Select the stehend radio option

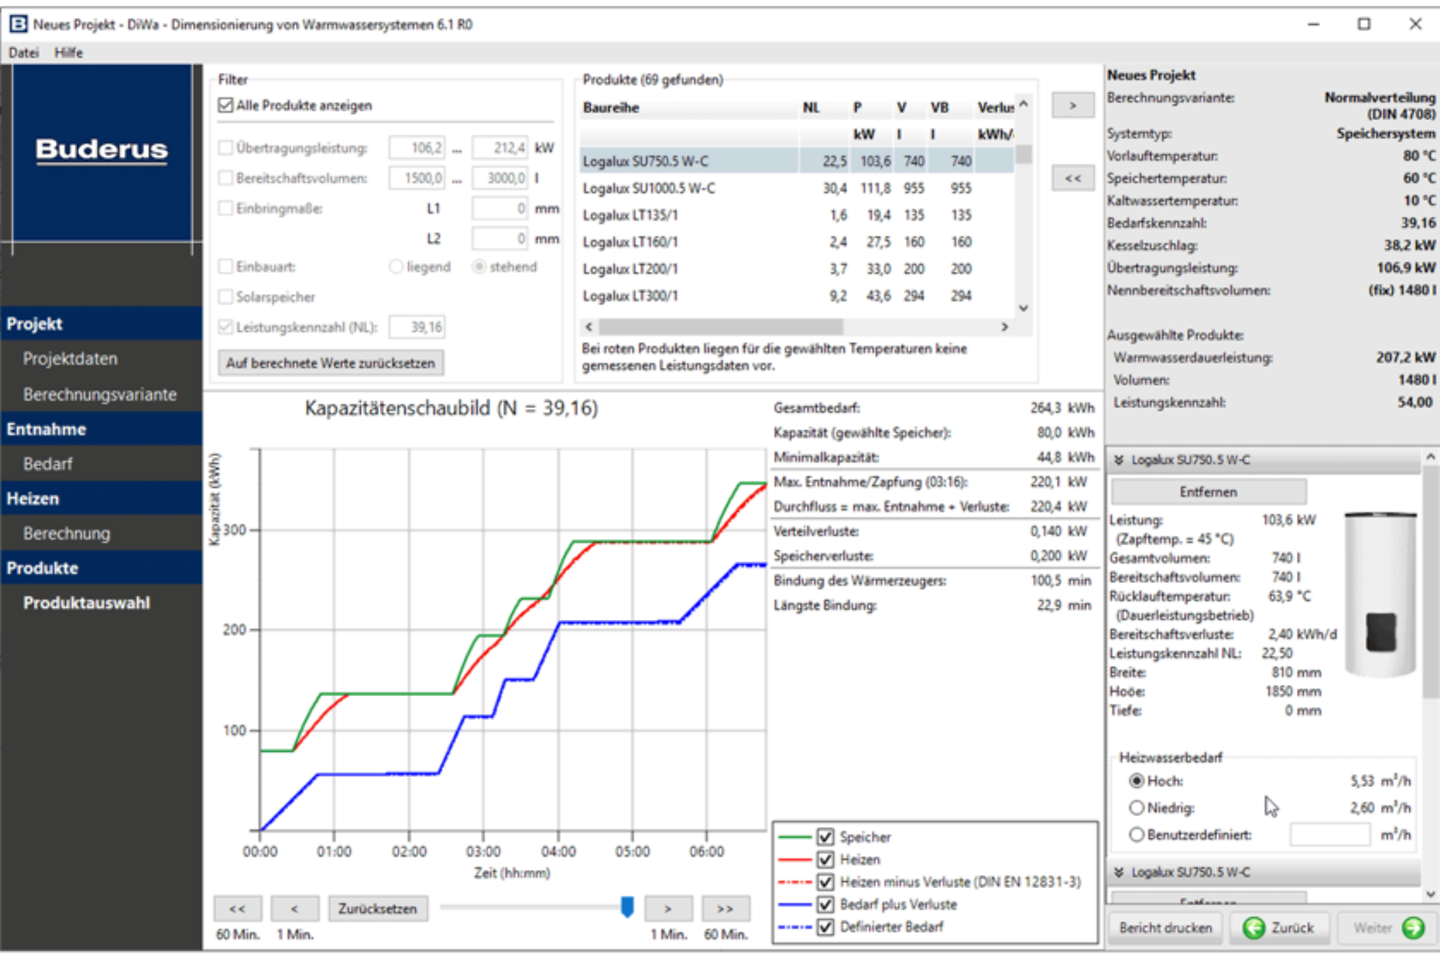pyautogui.click(x=479, y=267)
